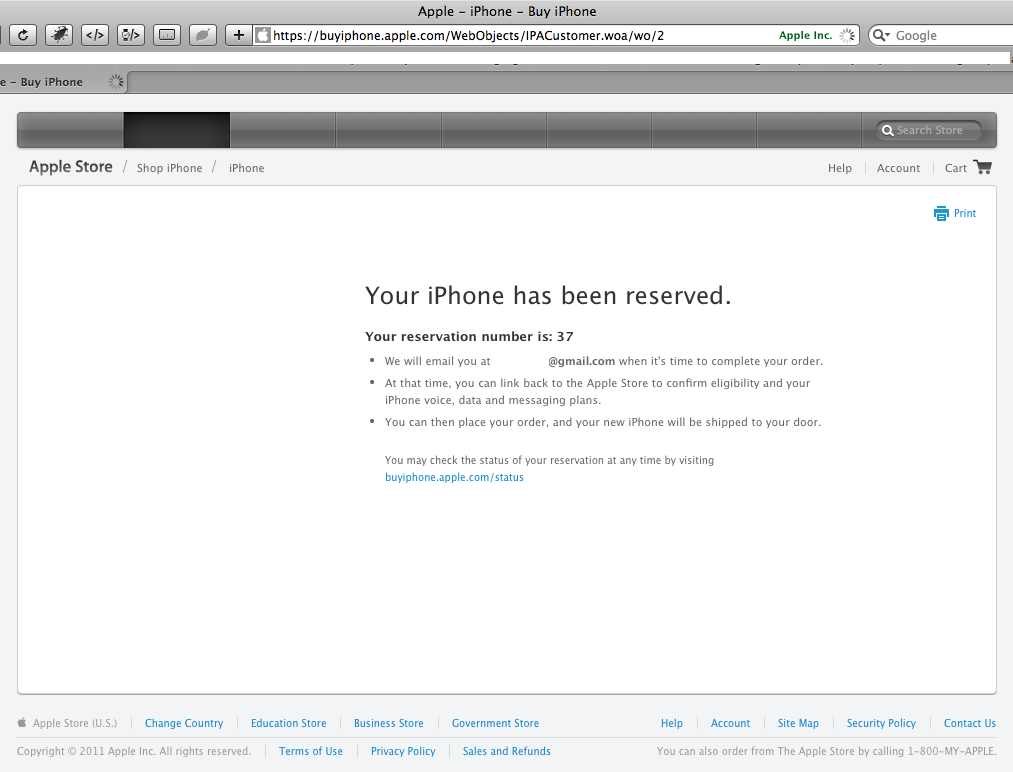Click the loading spinner in the address bar

(x=847, y=36)
